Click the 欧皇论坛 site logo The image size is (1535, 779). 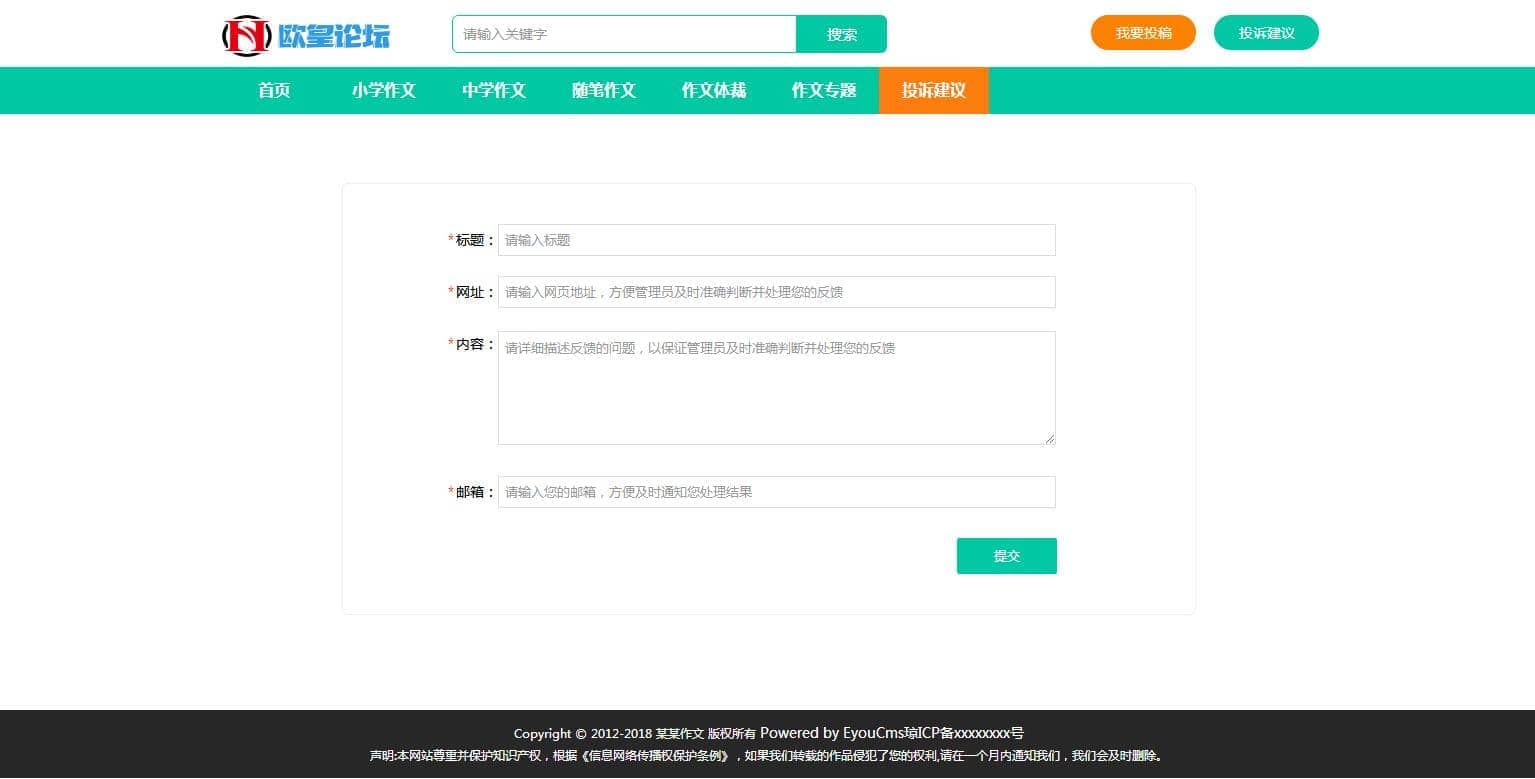tap(306, 35)
